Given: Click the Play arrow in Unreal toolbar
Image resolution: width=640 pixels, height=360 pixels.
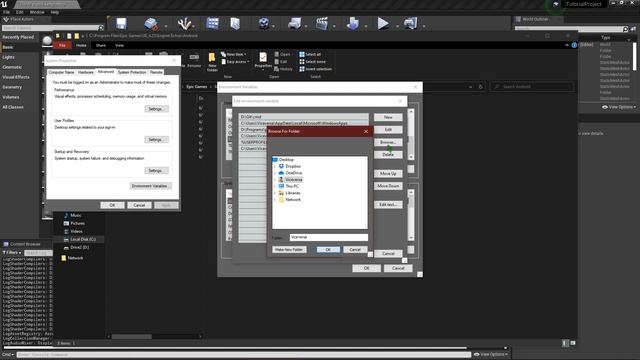Looking at the screenshot, I should [x=383, y=23].
